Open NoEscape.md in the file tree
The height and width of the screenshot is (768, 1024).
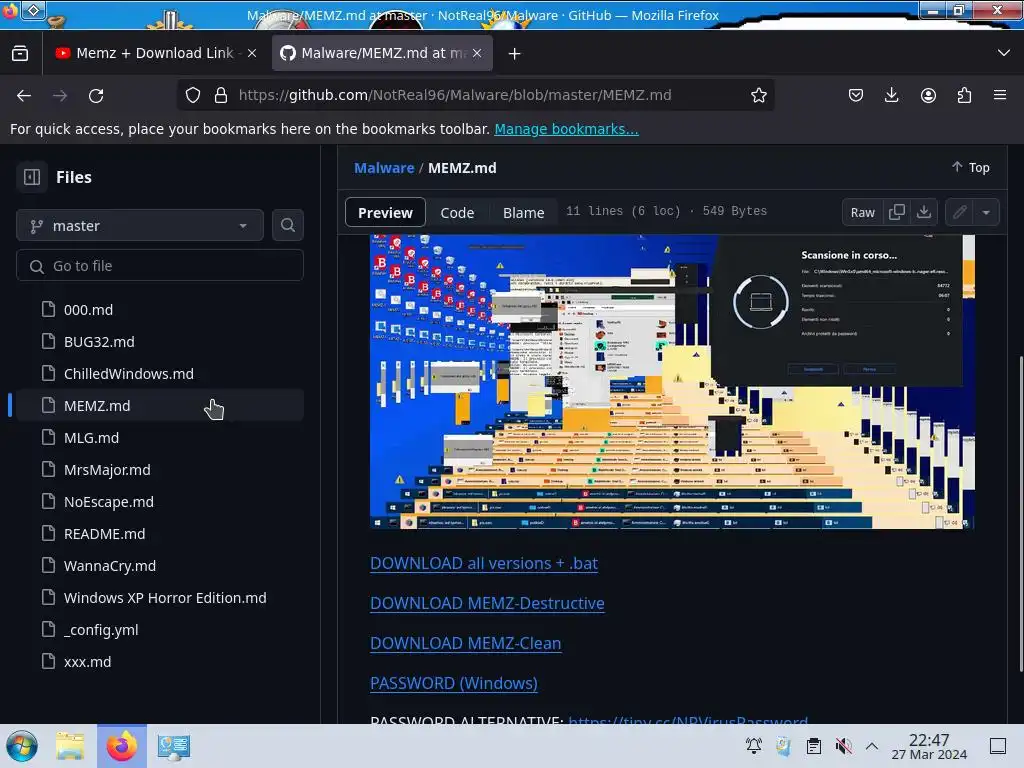160,501
